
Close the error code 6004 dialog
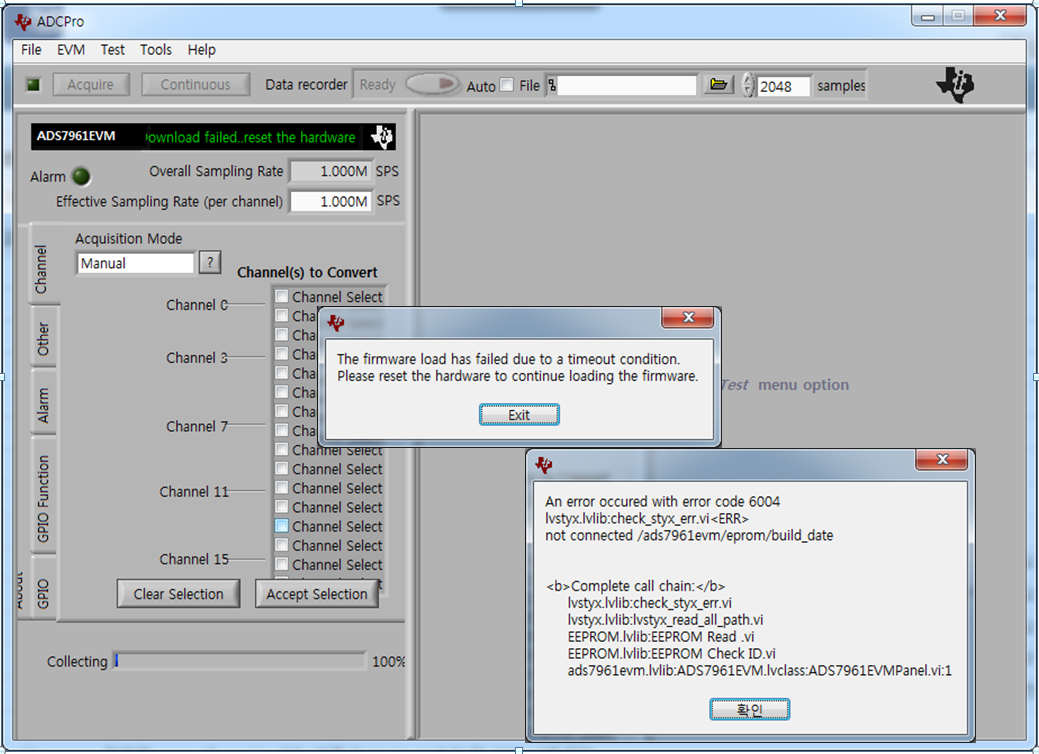pyautogui.click(x=942, y=459)
